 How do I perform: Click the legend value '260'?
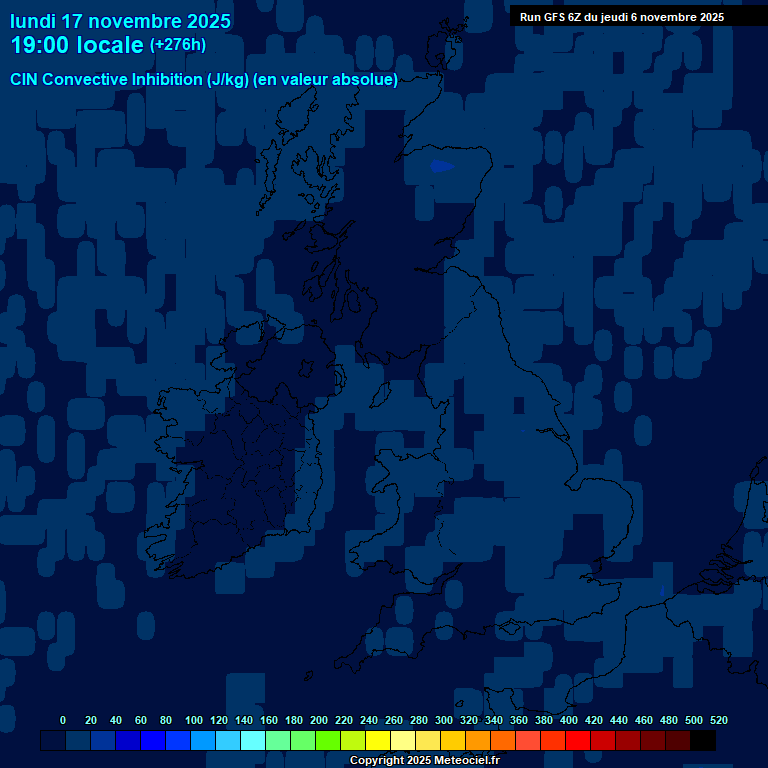(394, 720)
